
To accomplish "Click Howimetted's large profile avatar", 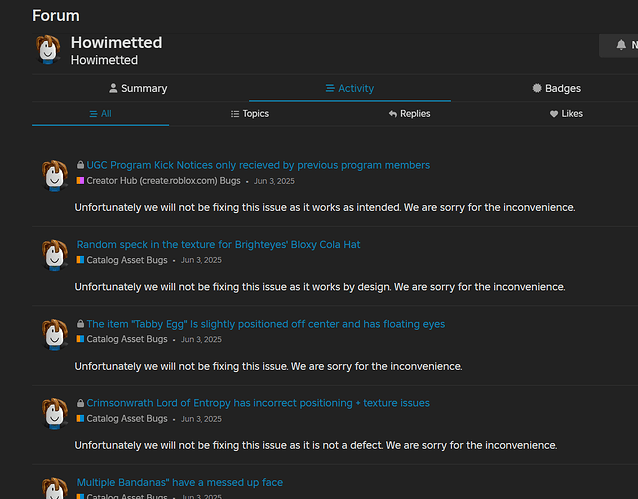I will coord(48,50).
